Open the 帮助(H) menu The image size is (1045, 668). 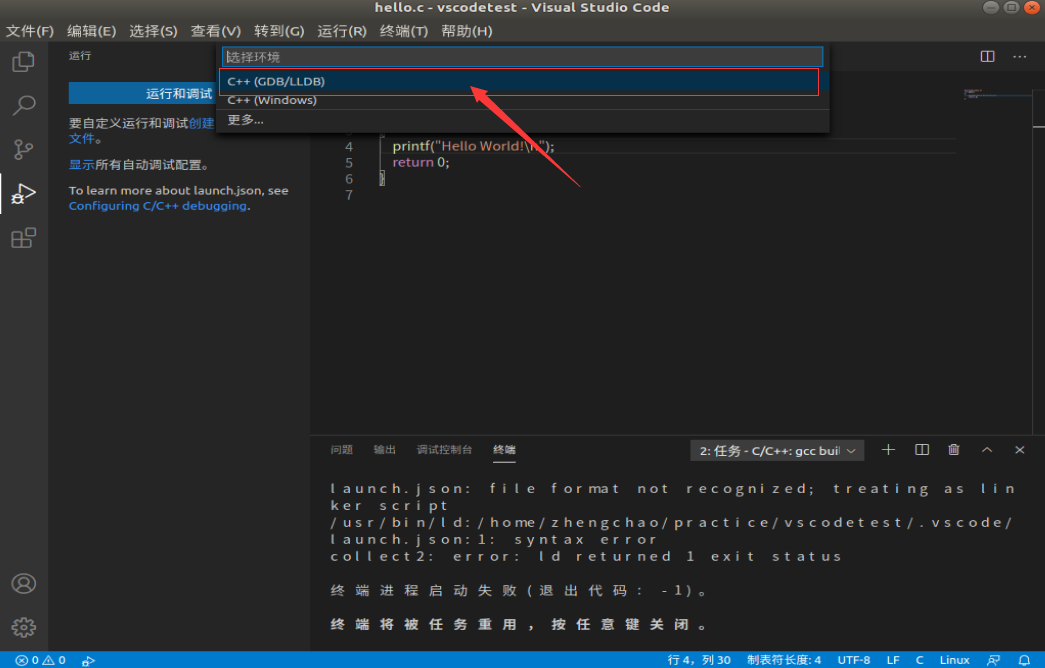point(467,31)
